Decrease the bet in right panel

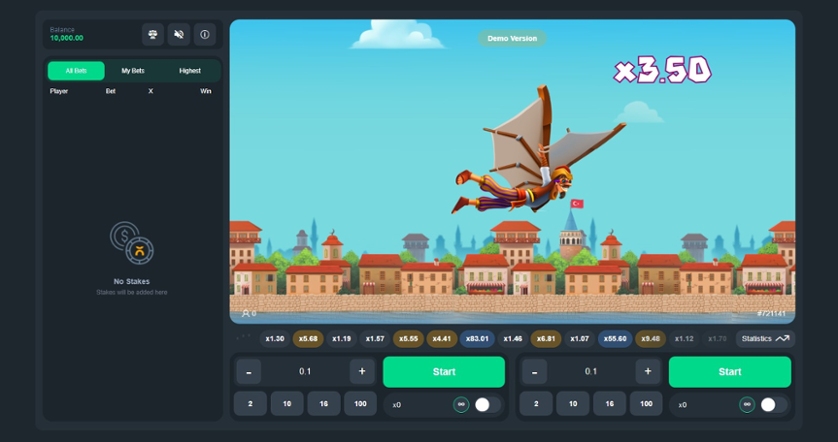tap(533, 372)
